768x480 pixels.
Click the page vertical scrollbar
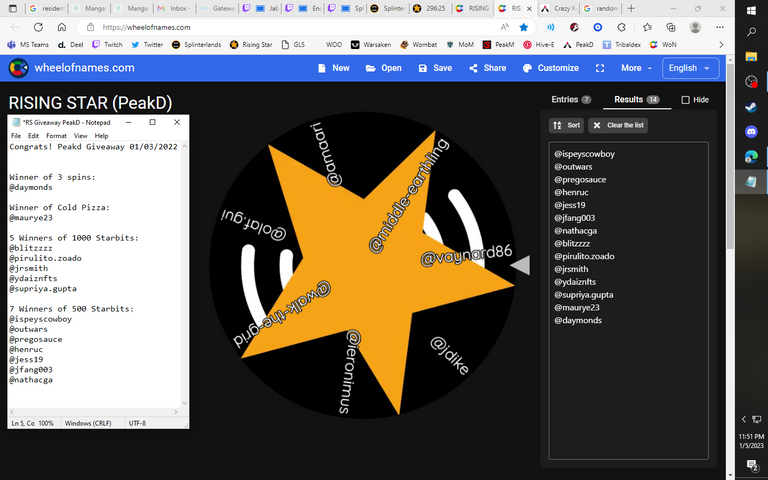[x=730, y=157]
